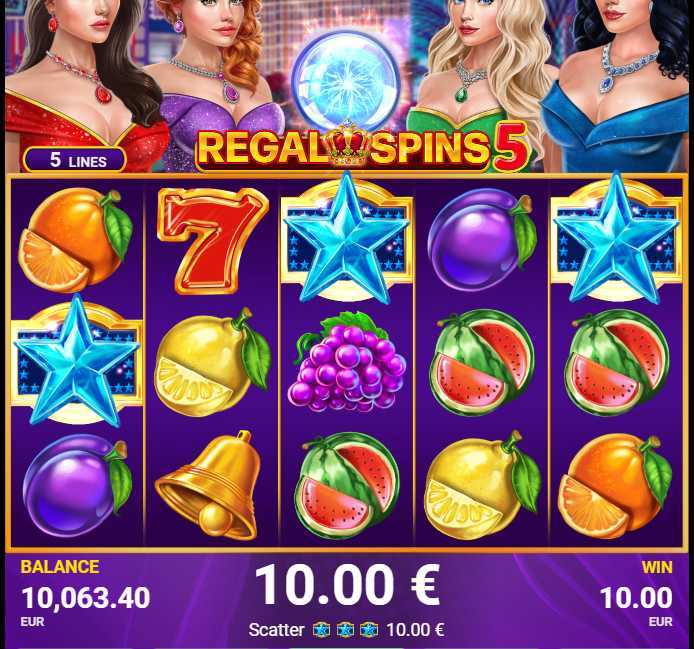Click the Regal Spins 5 logo
This screenshot has height=649, width=694.
point(362,147)
